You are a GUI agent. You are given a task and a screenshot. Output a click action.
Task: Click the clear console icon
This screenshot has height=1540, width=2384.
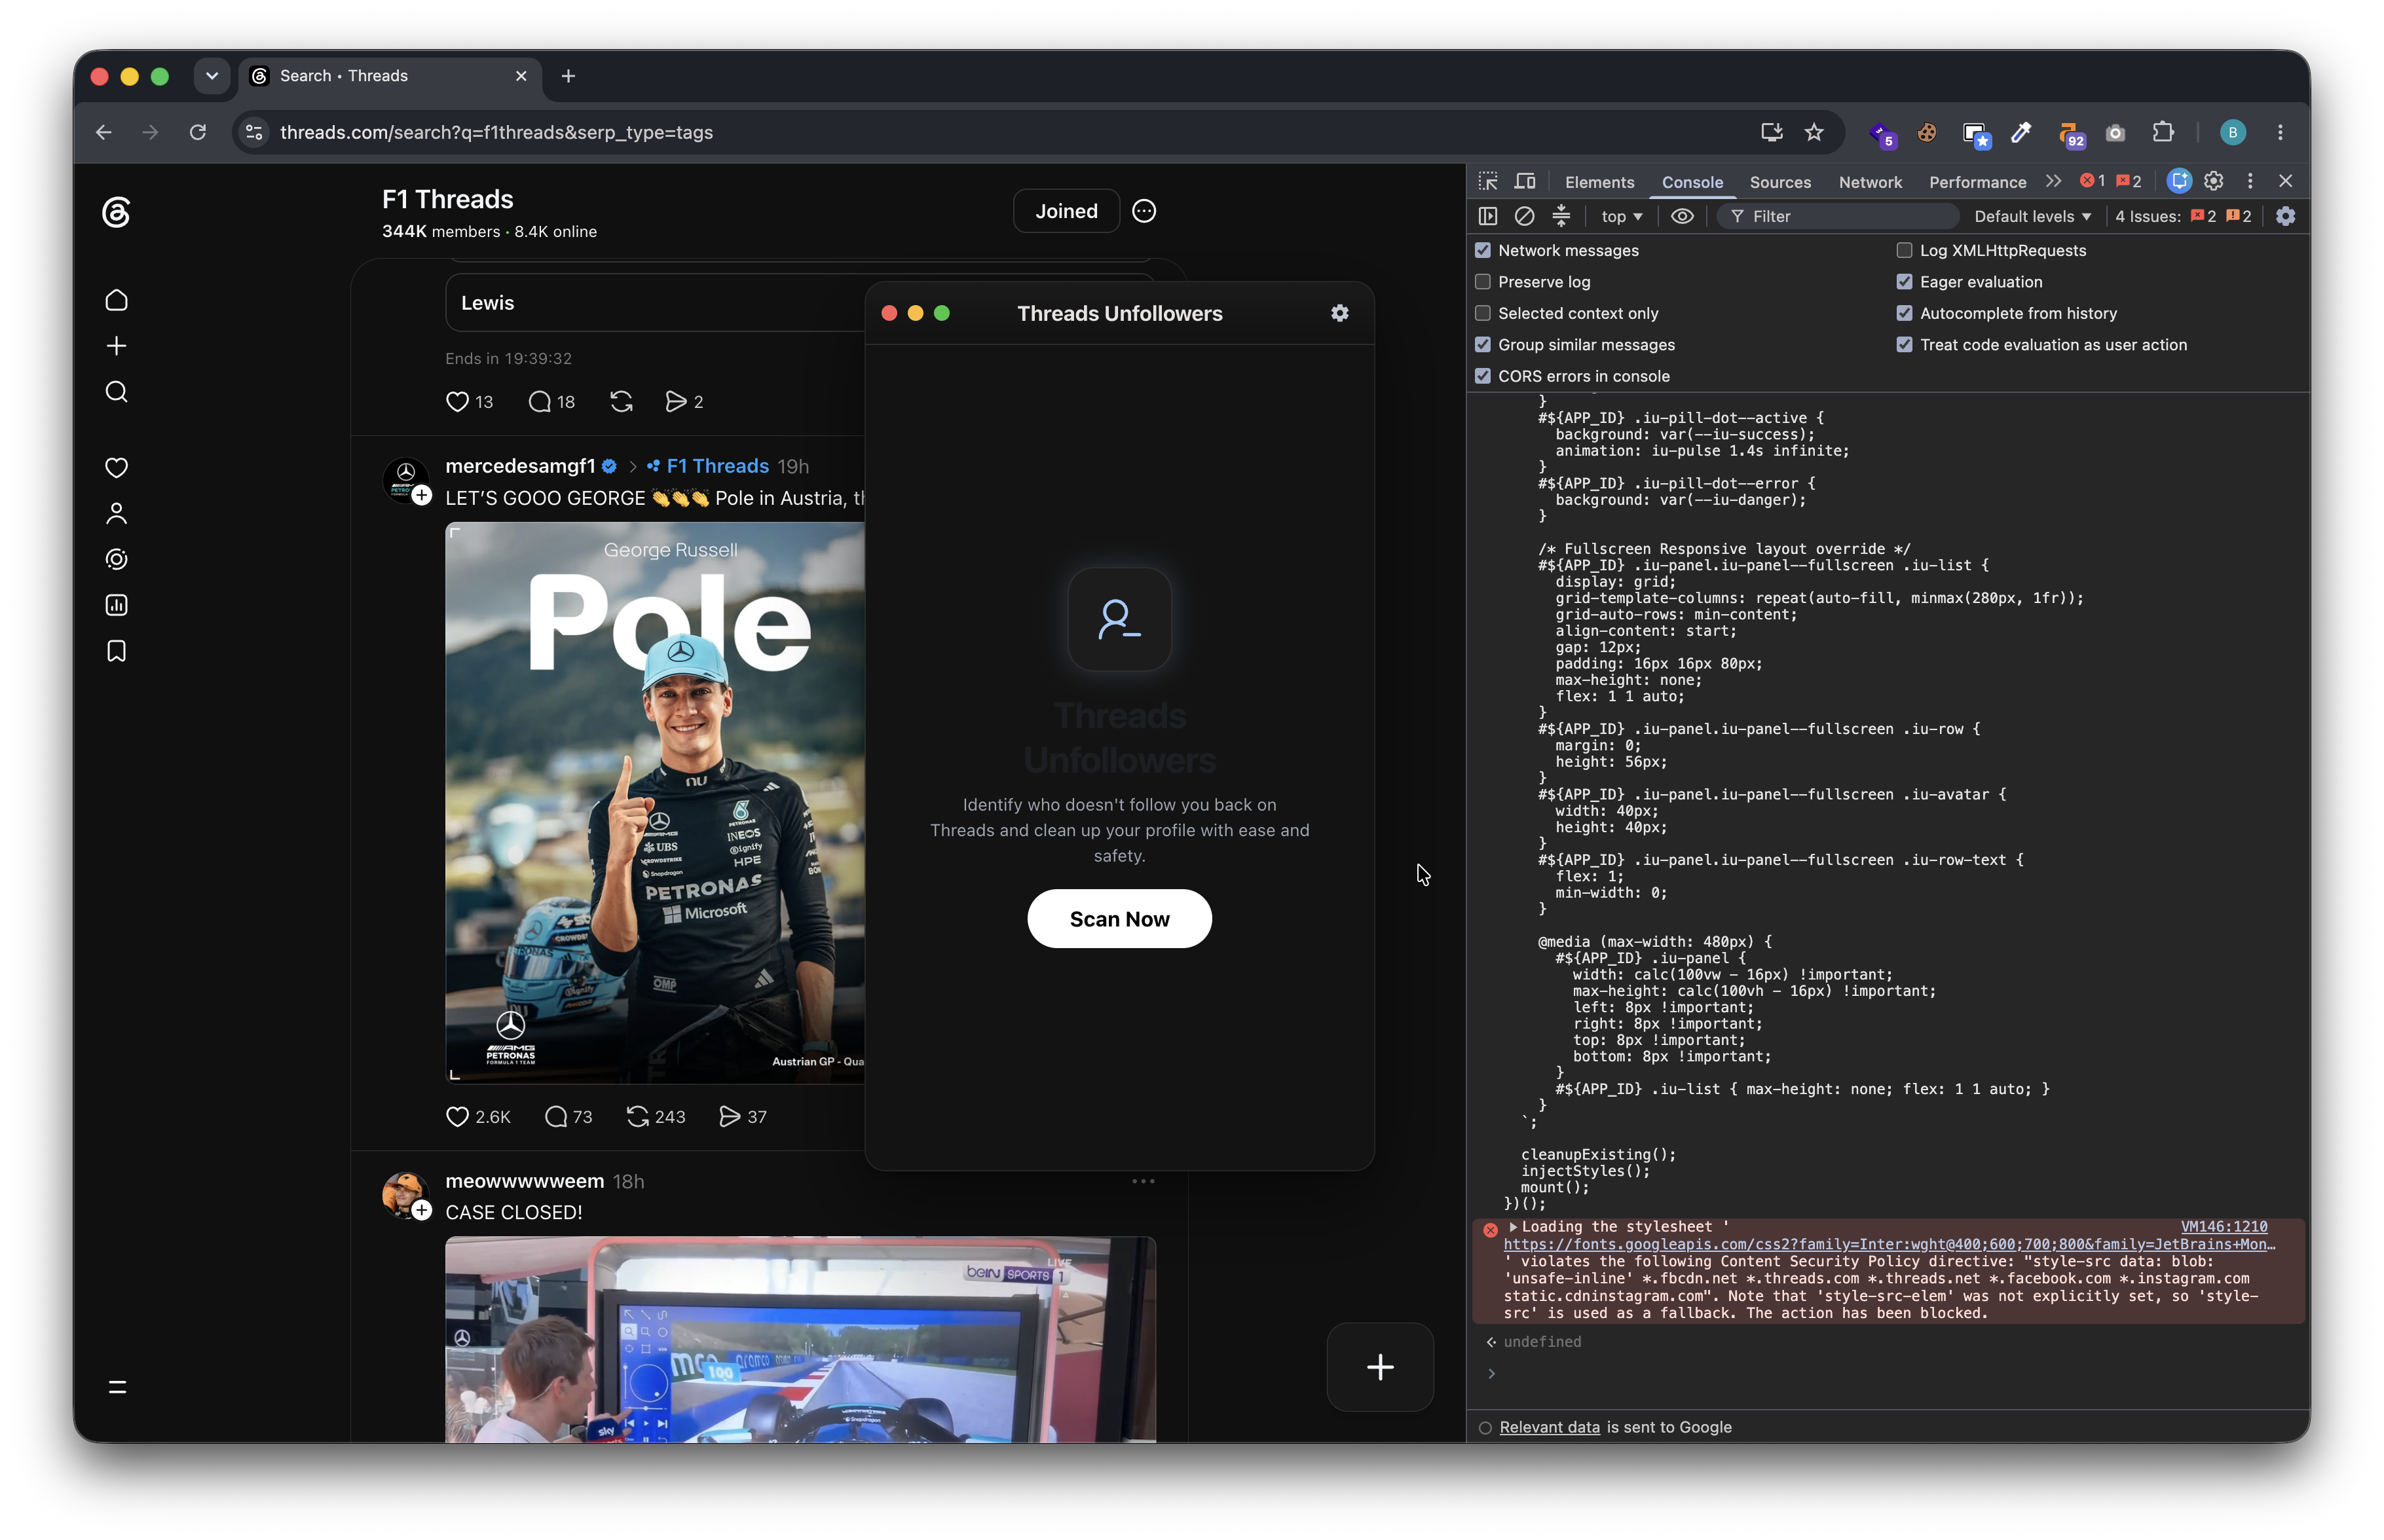pyautogui.click(x=1524, y=216)
